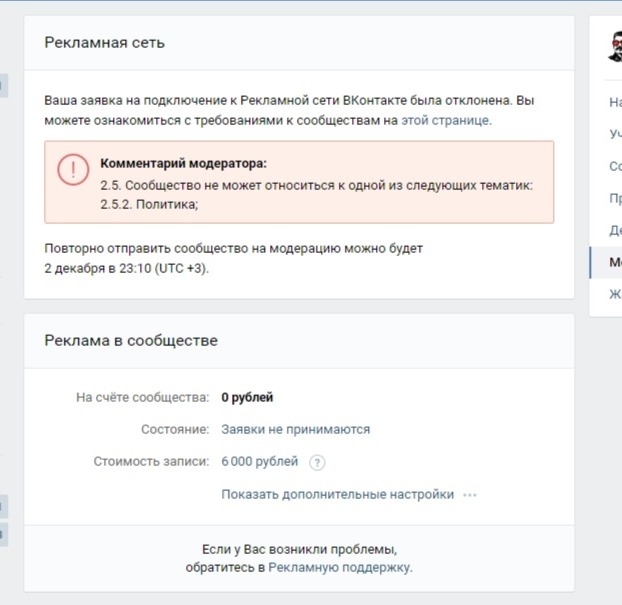Viewport: 622px width, 605px height.
Task: Click the red exclamation warning icon
Action: coord(73,169)
